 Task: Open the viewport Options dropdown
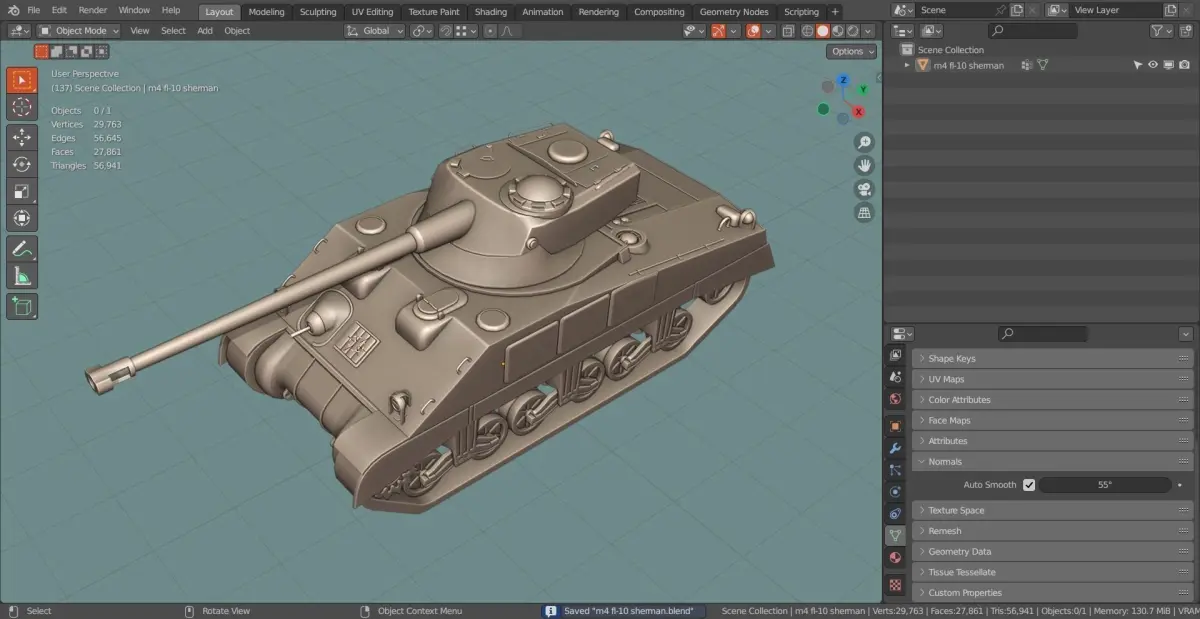point(851,52)
